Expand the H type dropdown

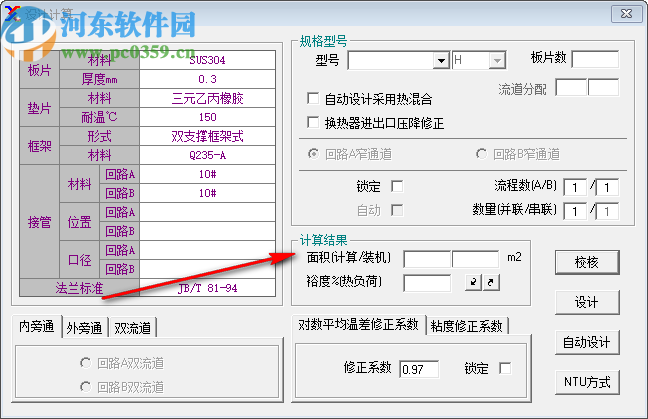click(x=498, y=61)
